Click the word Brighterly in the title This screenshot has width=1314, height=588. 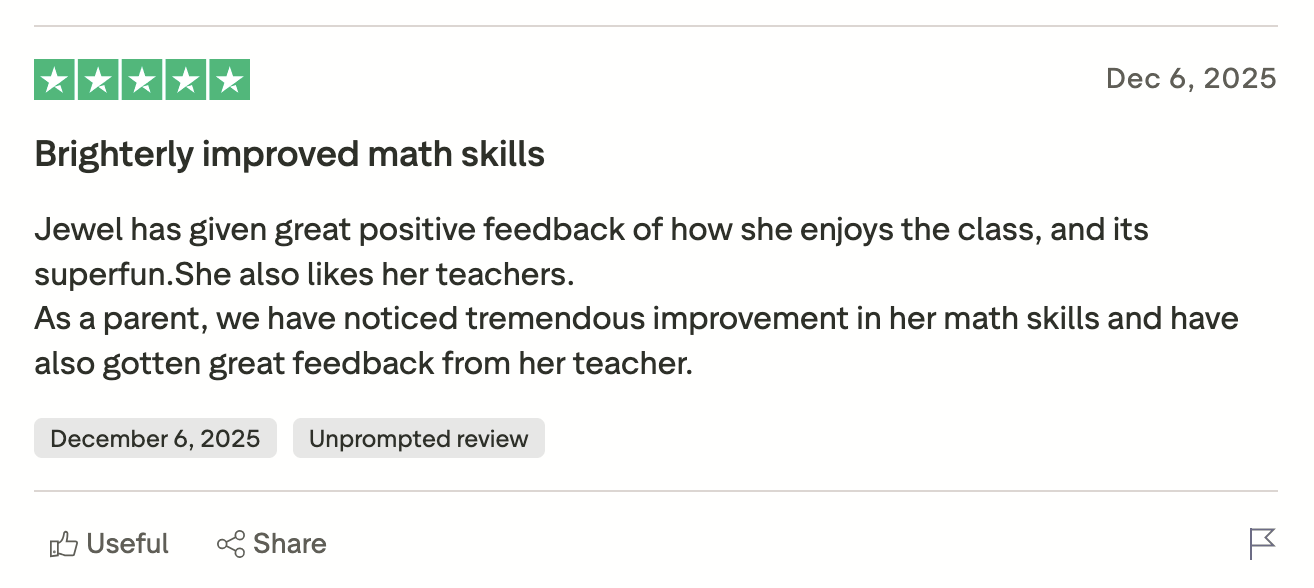(x=112, y=155)
